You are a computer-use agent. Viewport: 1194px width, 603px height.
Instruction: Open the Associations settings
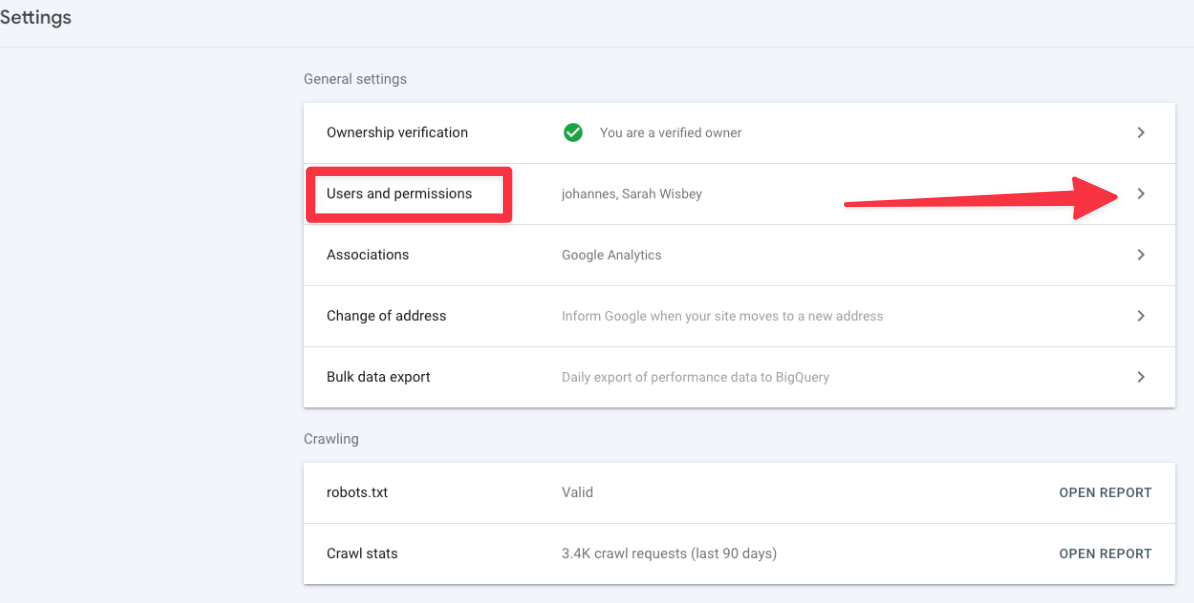tap(367, 254)
